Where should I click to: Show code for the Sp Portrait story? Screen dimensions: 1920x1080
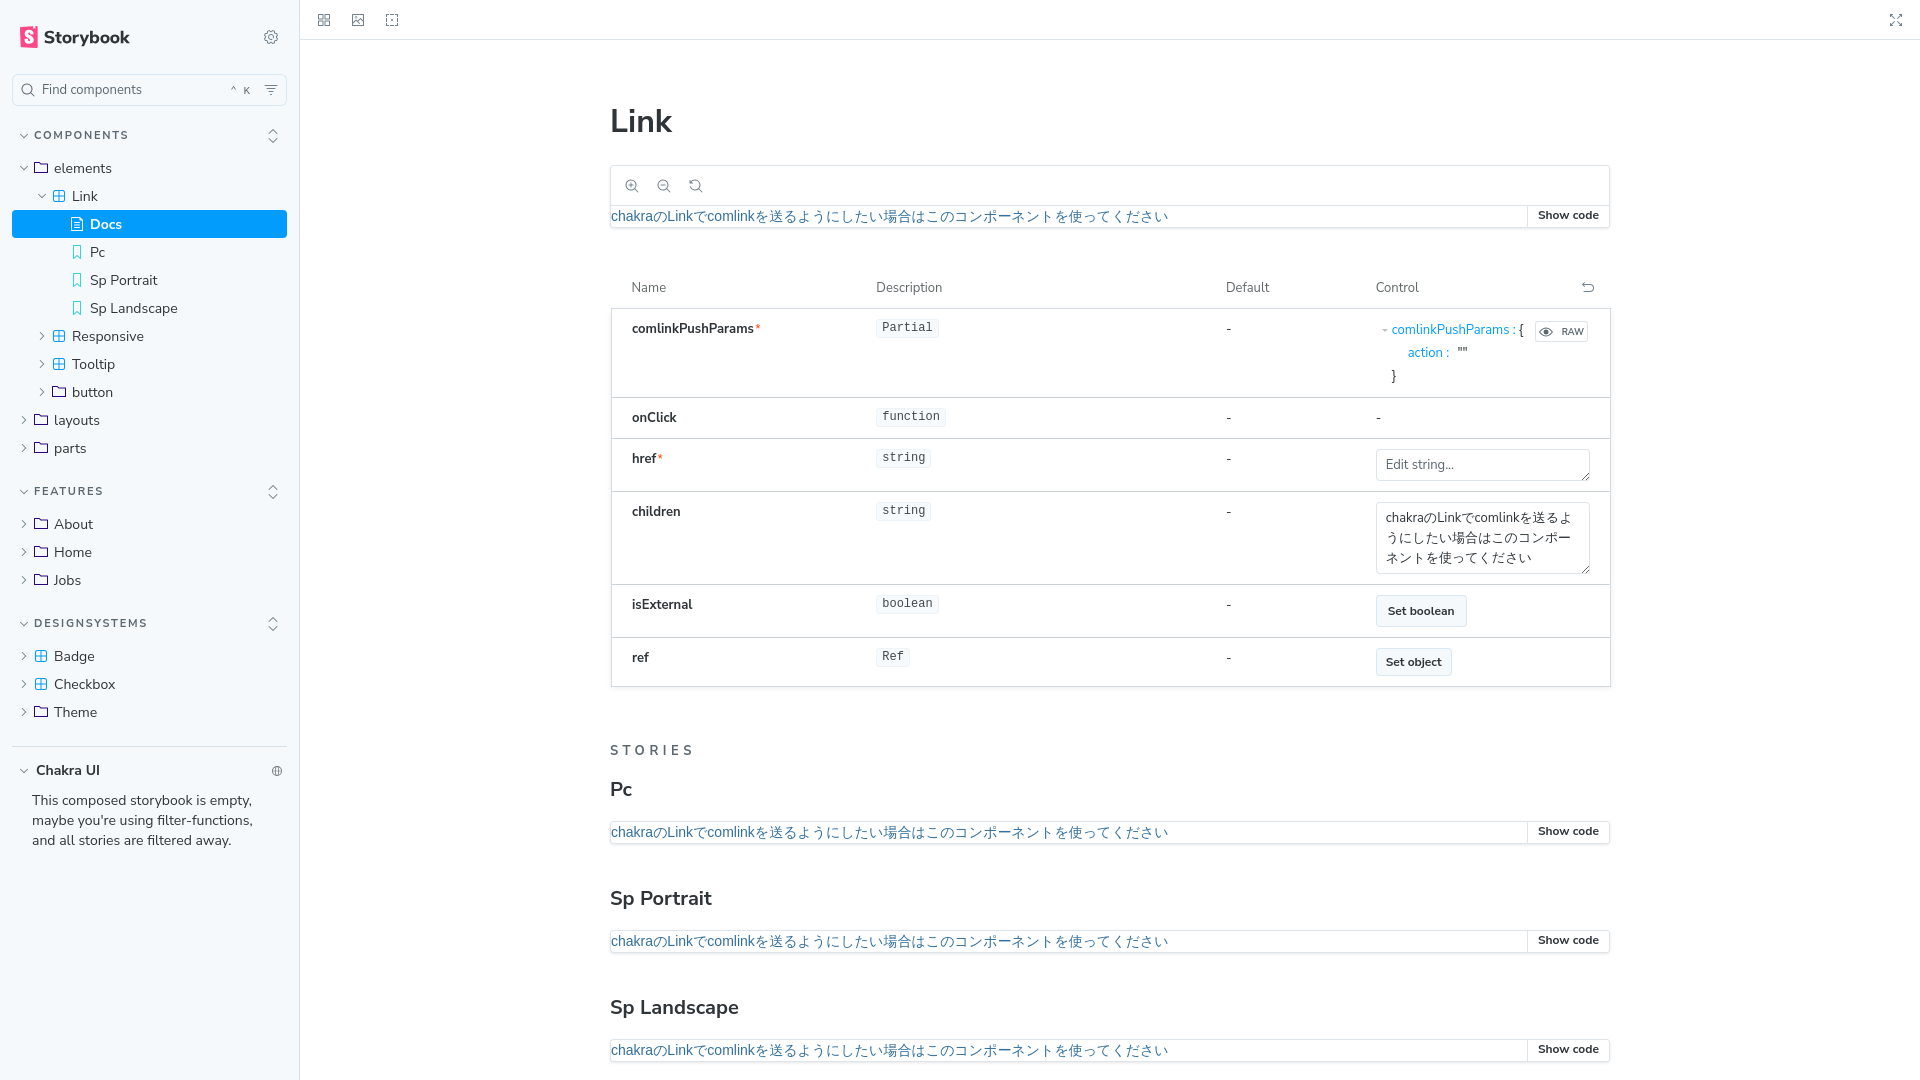[1568, 941]
